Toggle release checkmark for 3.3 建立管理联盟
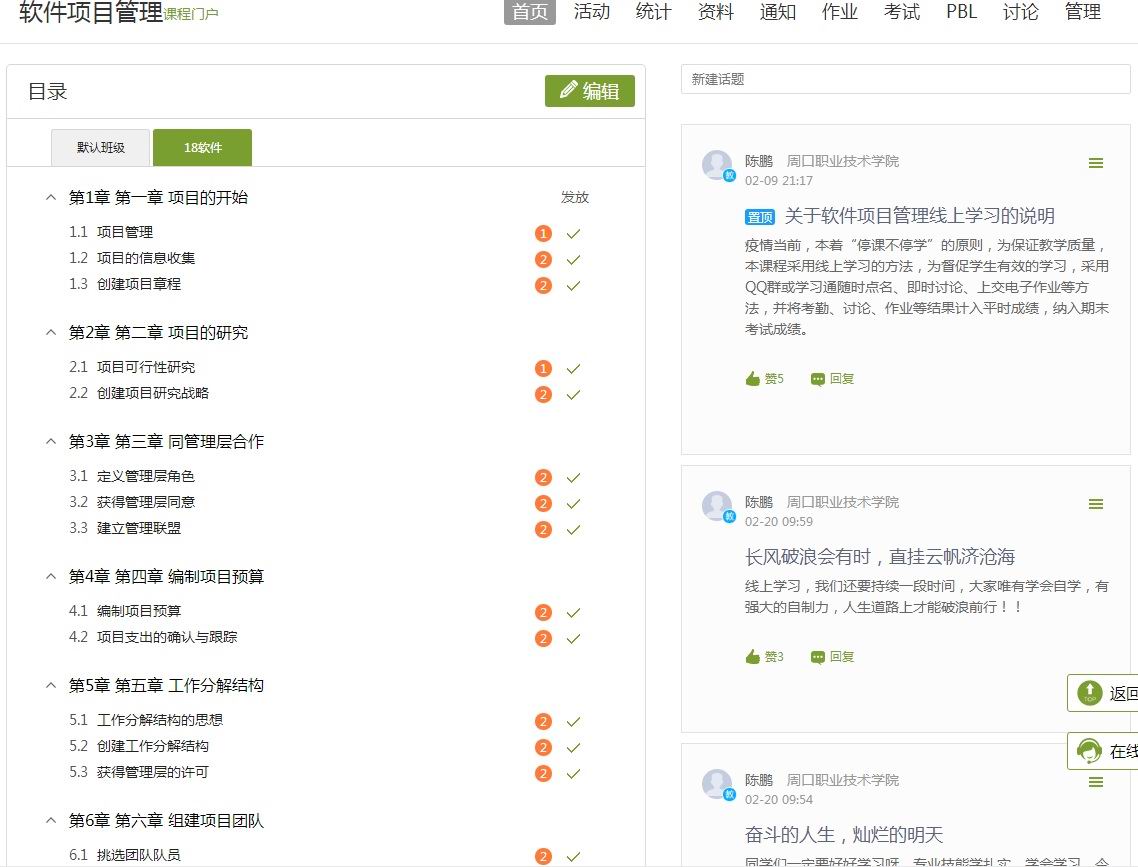Image resolution: width=1138 pixels, height=867 pixels. click(x=573, y=530)
